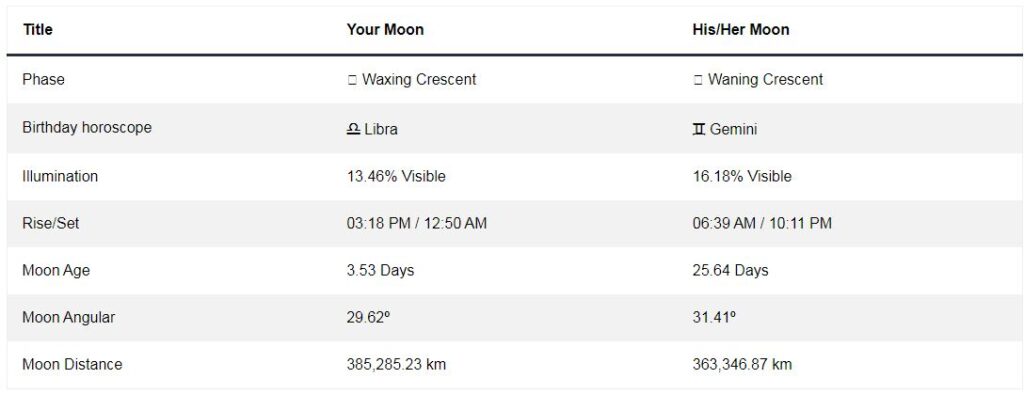This screenshot has width=1024, height=394.
Task: Select the 03:18 PM / 12:50 AM rise/set time
Action: click(x=417, y=223)
